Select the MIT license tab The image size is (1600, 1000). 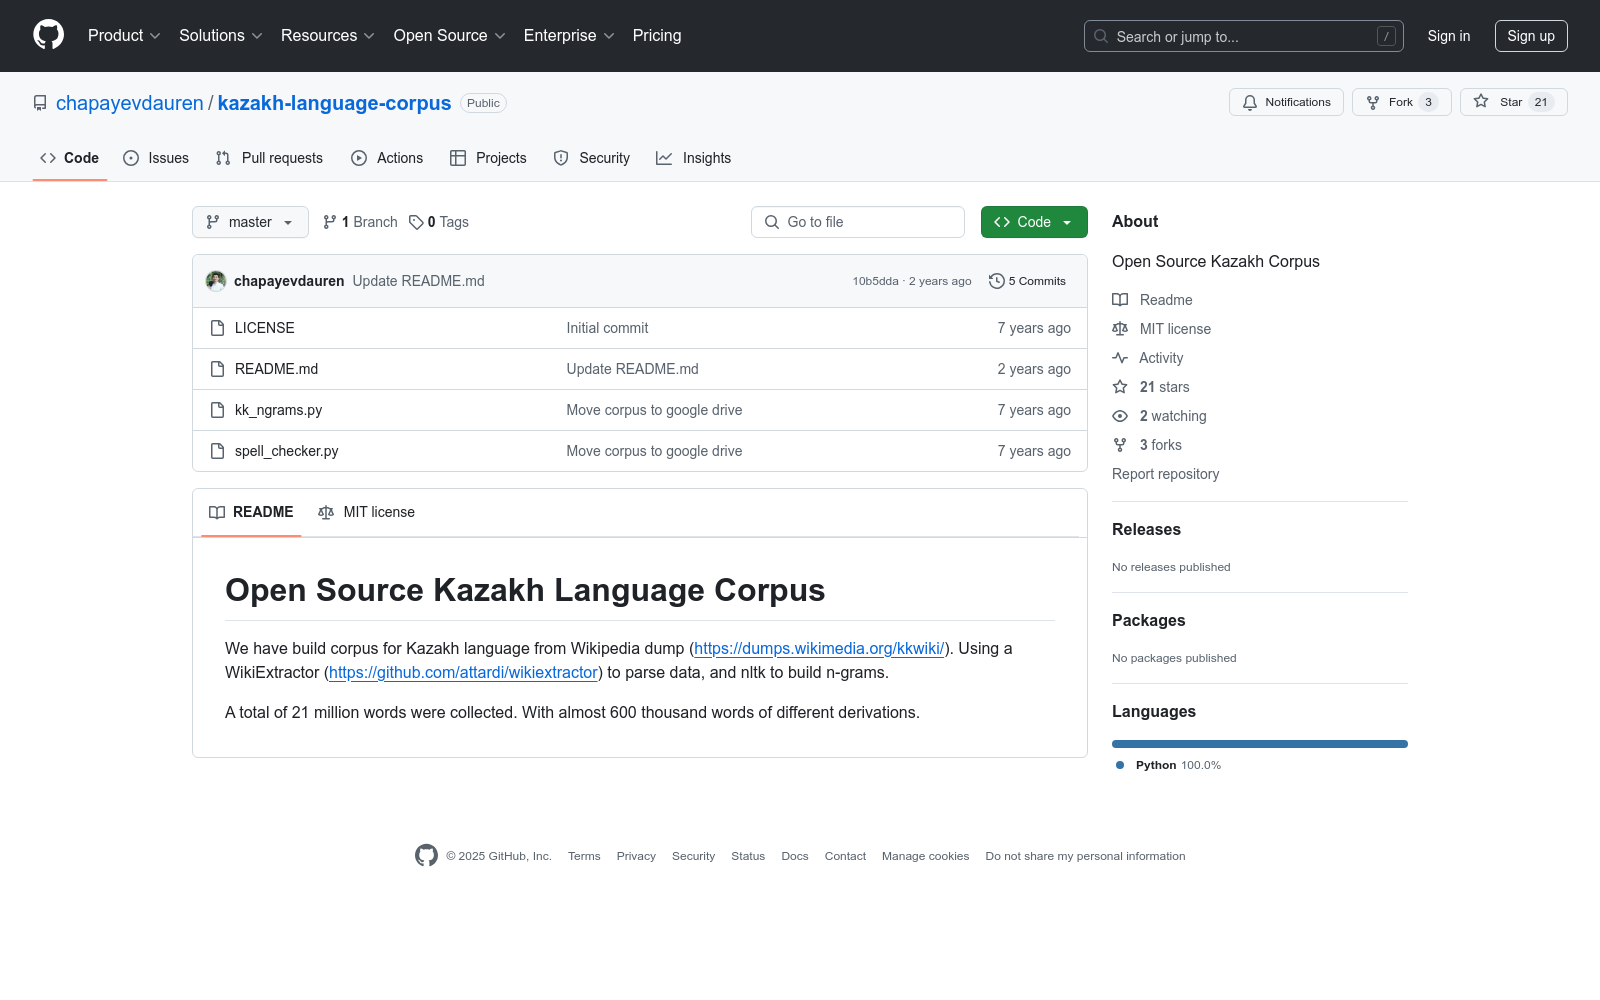pos(366,512)
